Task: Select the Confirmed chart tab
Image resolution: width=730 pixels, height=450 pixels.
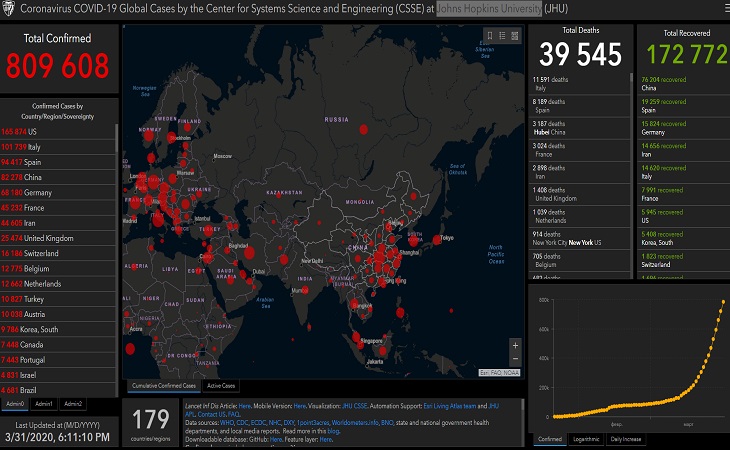Action: (549, 439)
